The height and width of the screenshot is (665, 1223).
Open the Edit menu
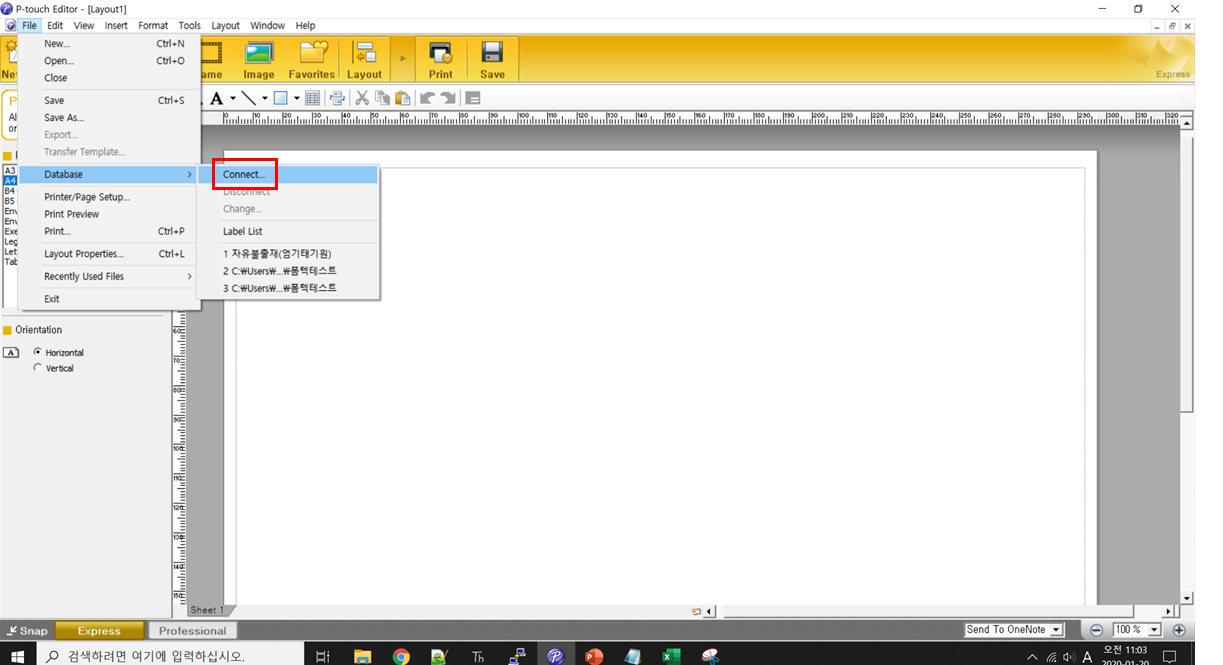coord(55,25)
